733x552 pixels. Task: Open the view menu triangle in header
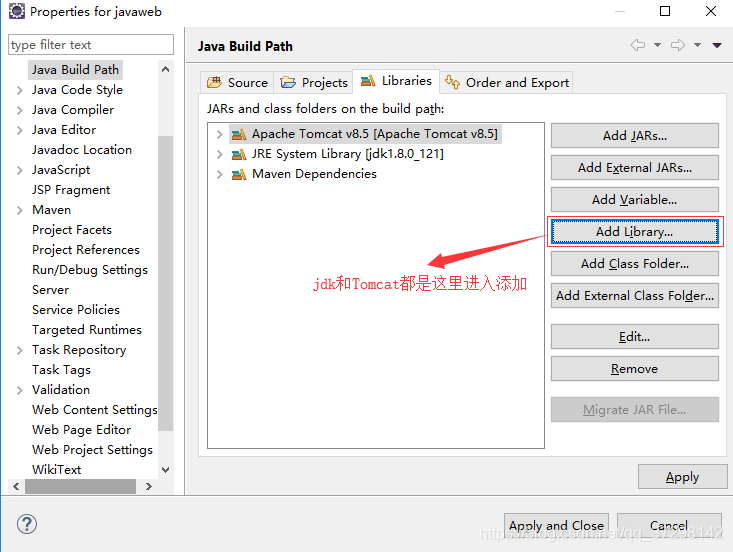tap(717, 45)
